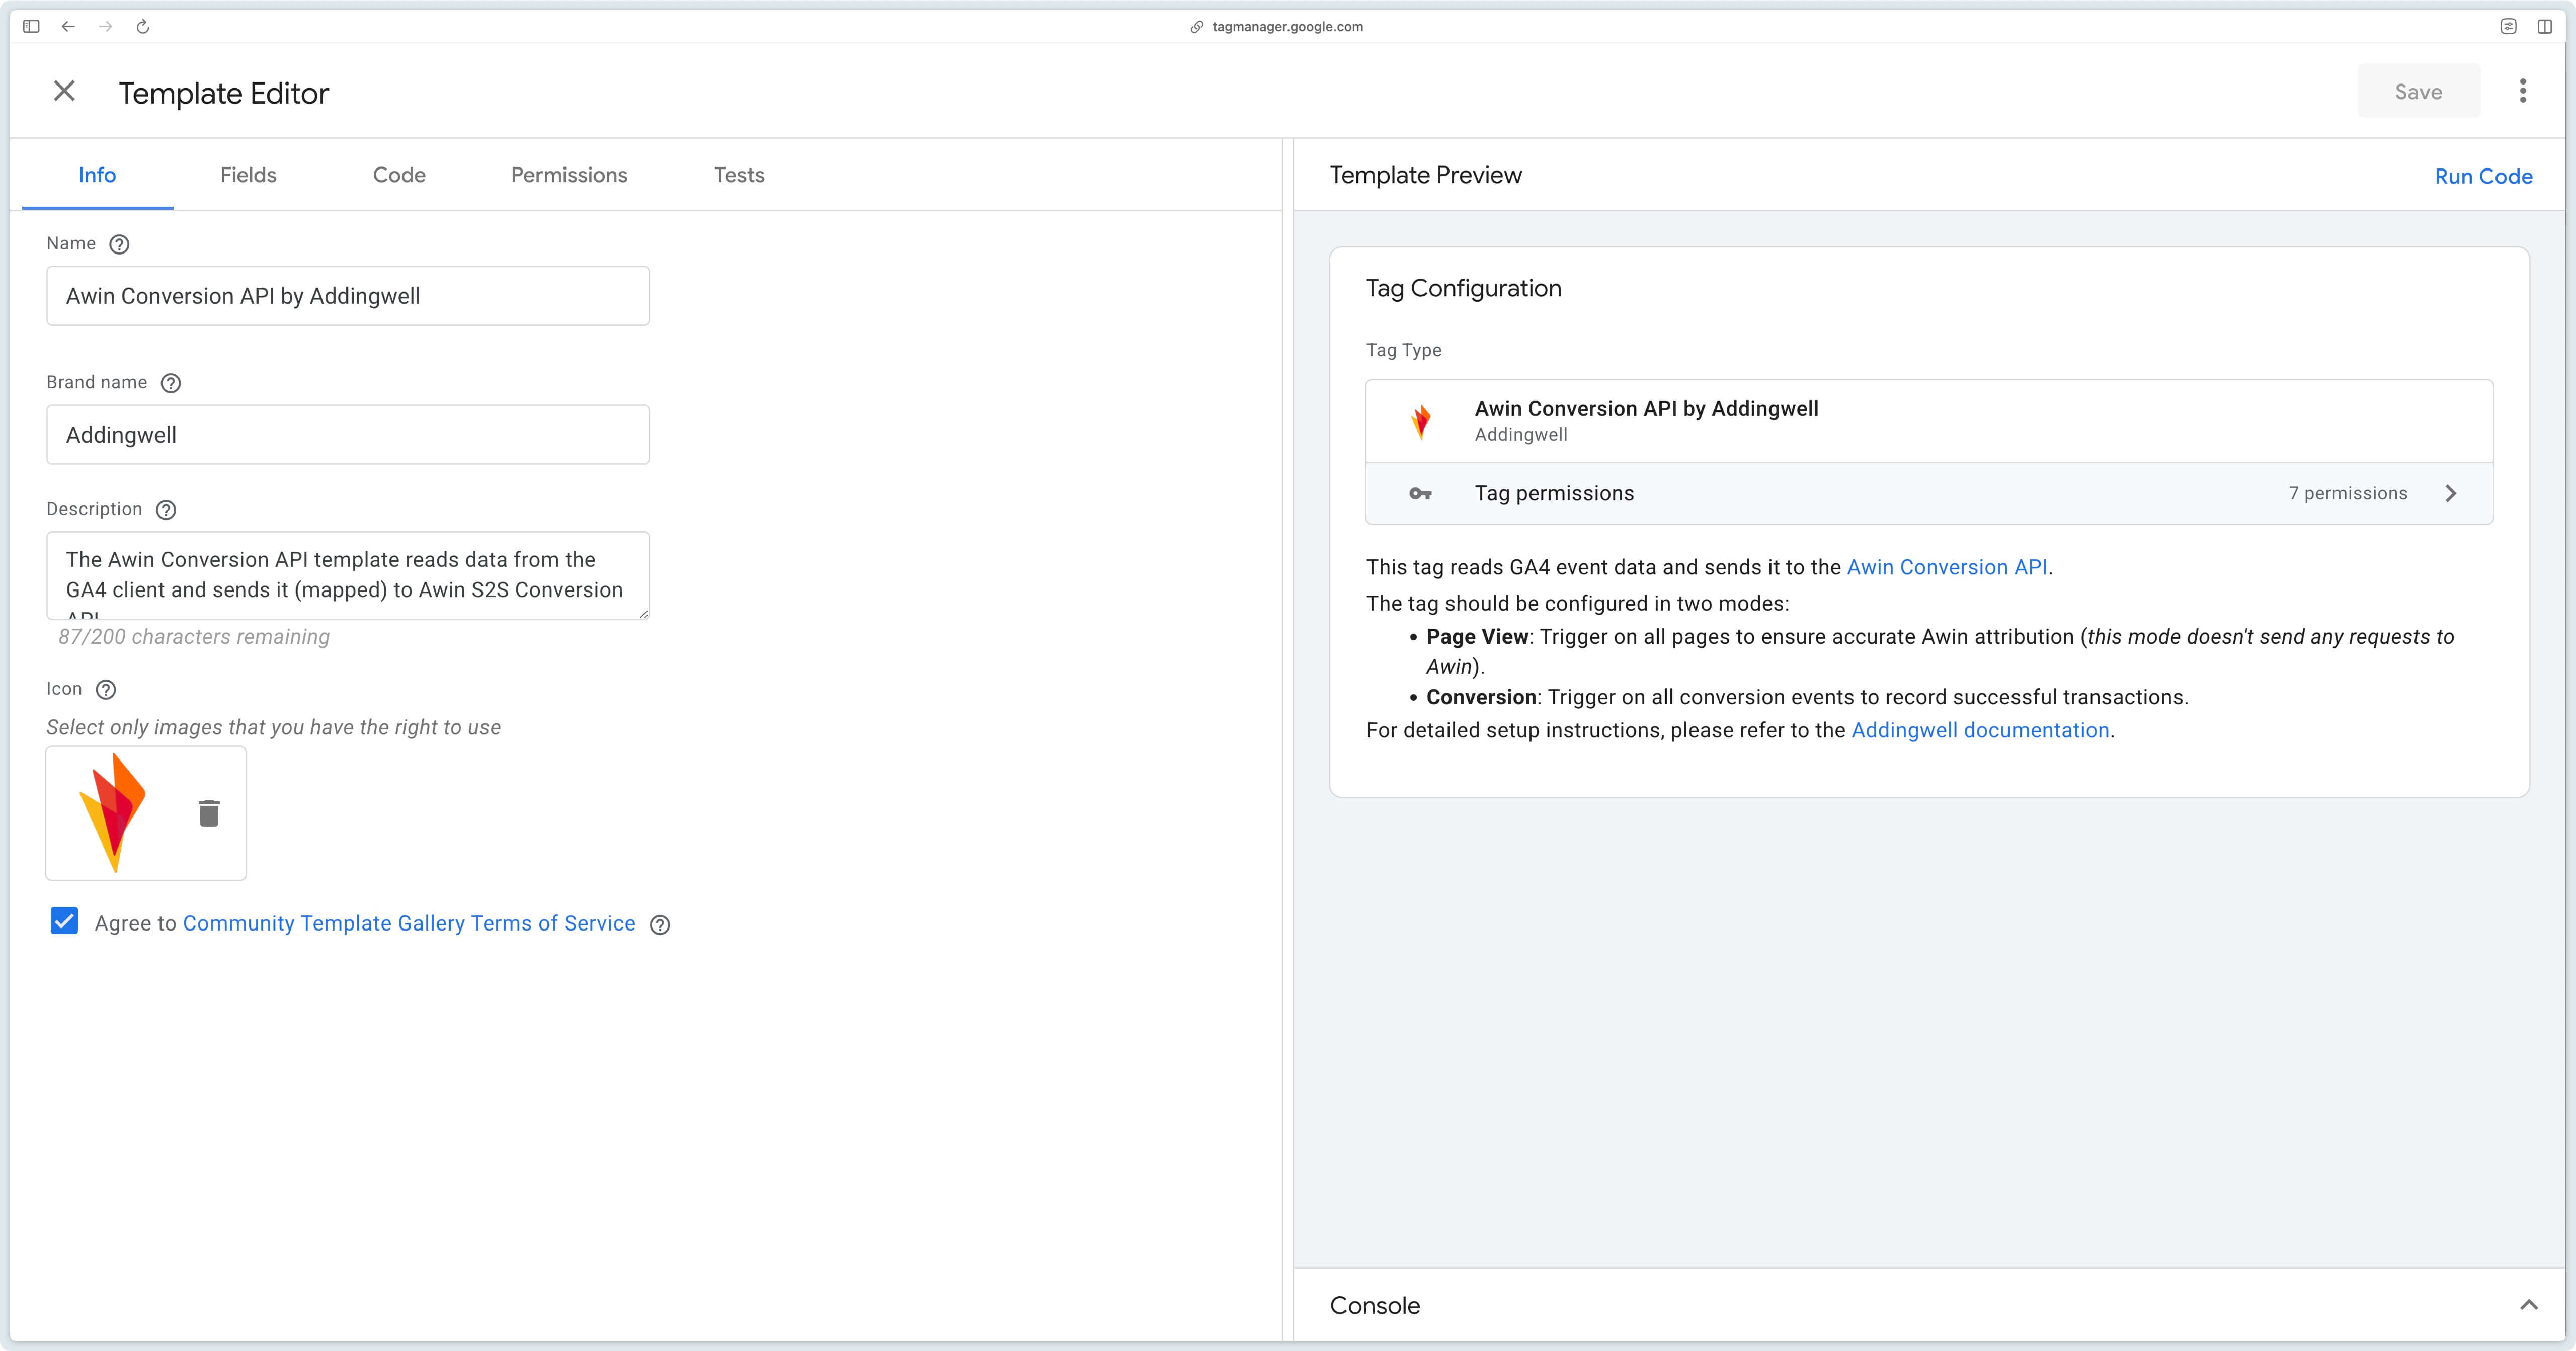Expand the Console panel with the up chevron
Viewport: 2576px width, 1351px height.
coord(2529,1305)
